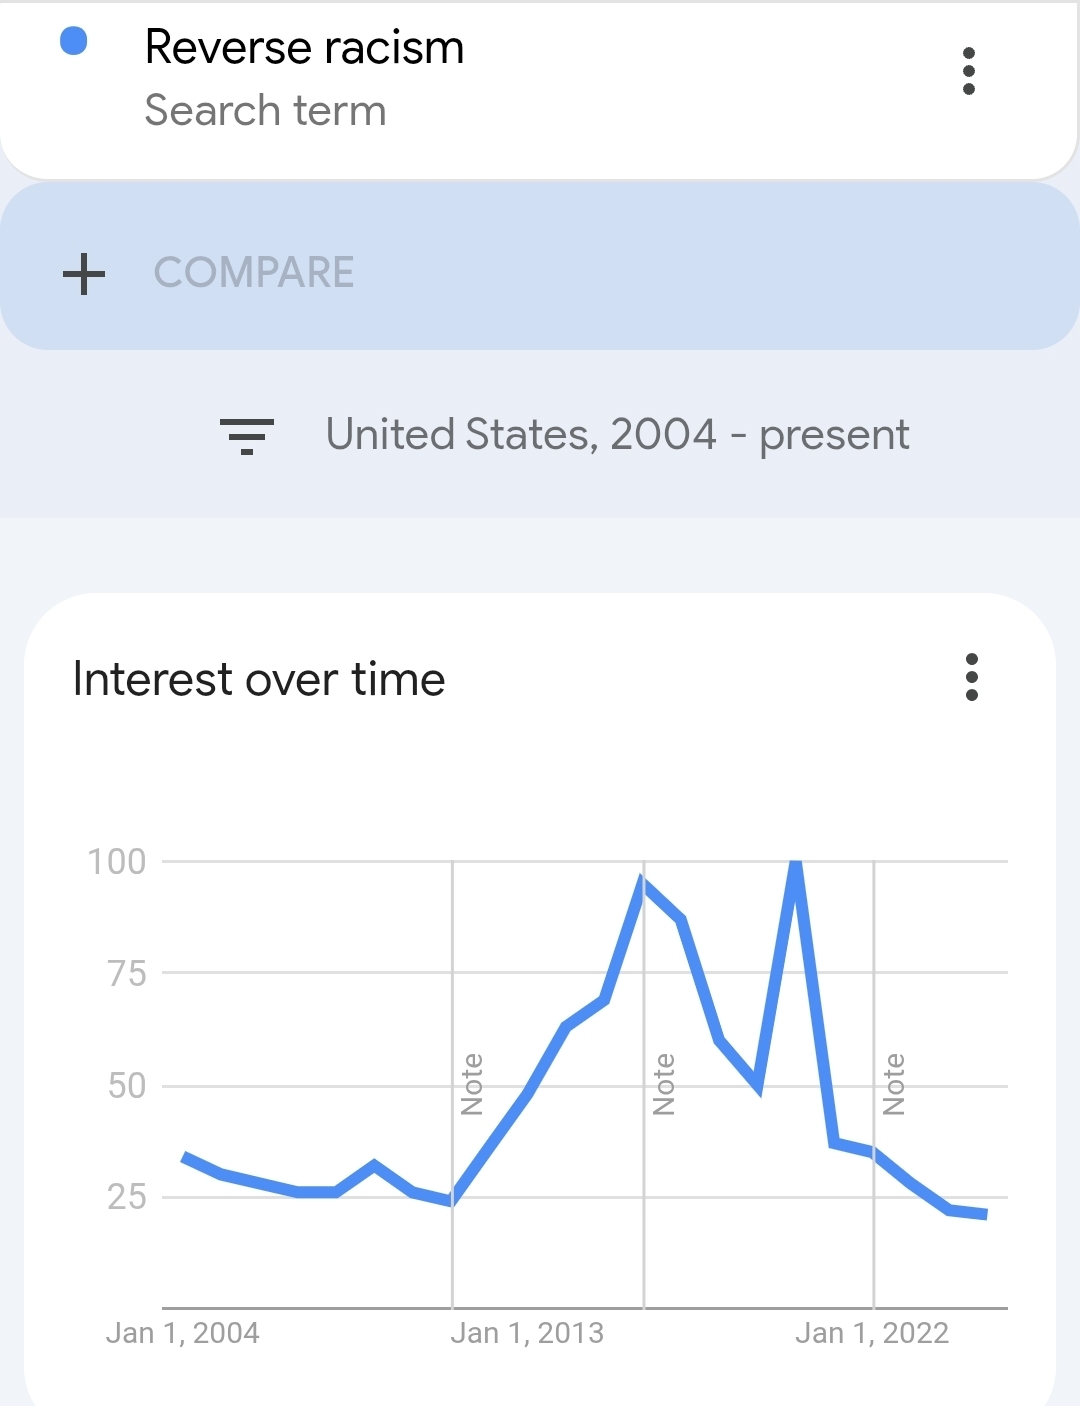The height and width of the screenshot is (1406, 1080).
Task: Open the Interest over time options menu
Action: 971,677
